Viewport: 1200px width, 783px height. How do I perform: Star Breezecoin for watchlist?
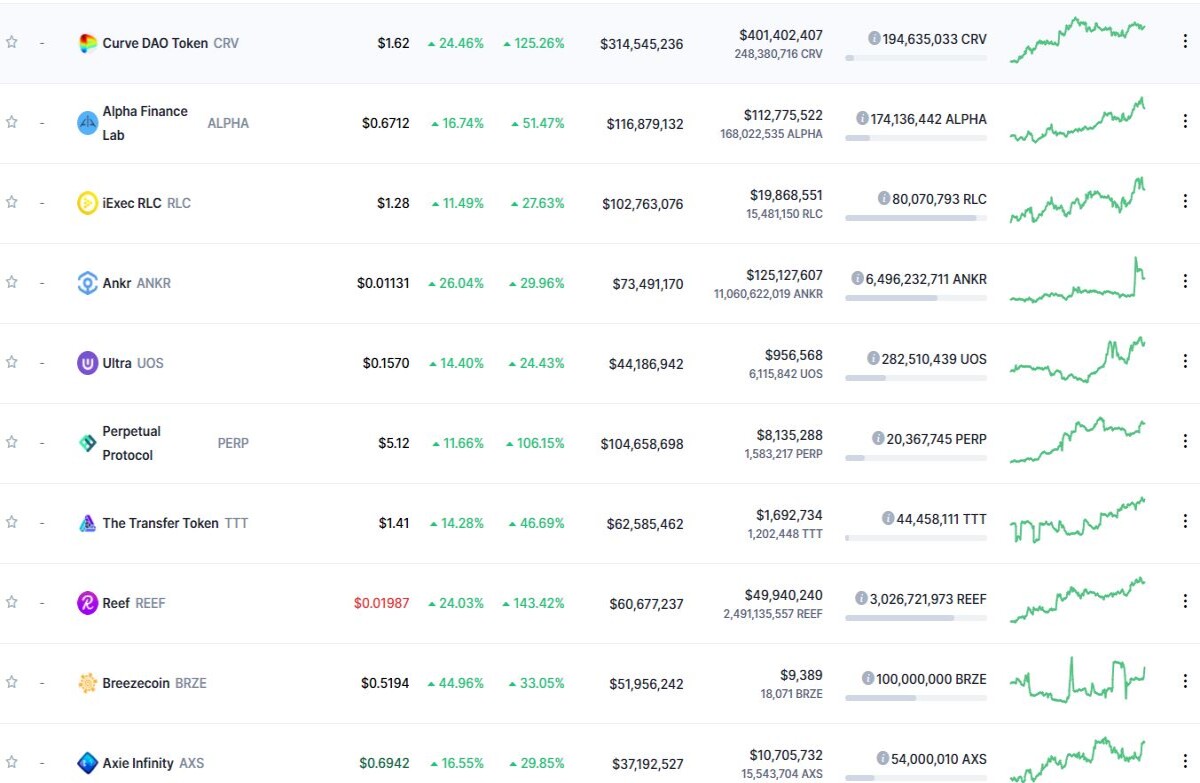click(12, 682)
